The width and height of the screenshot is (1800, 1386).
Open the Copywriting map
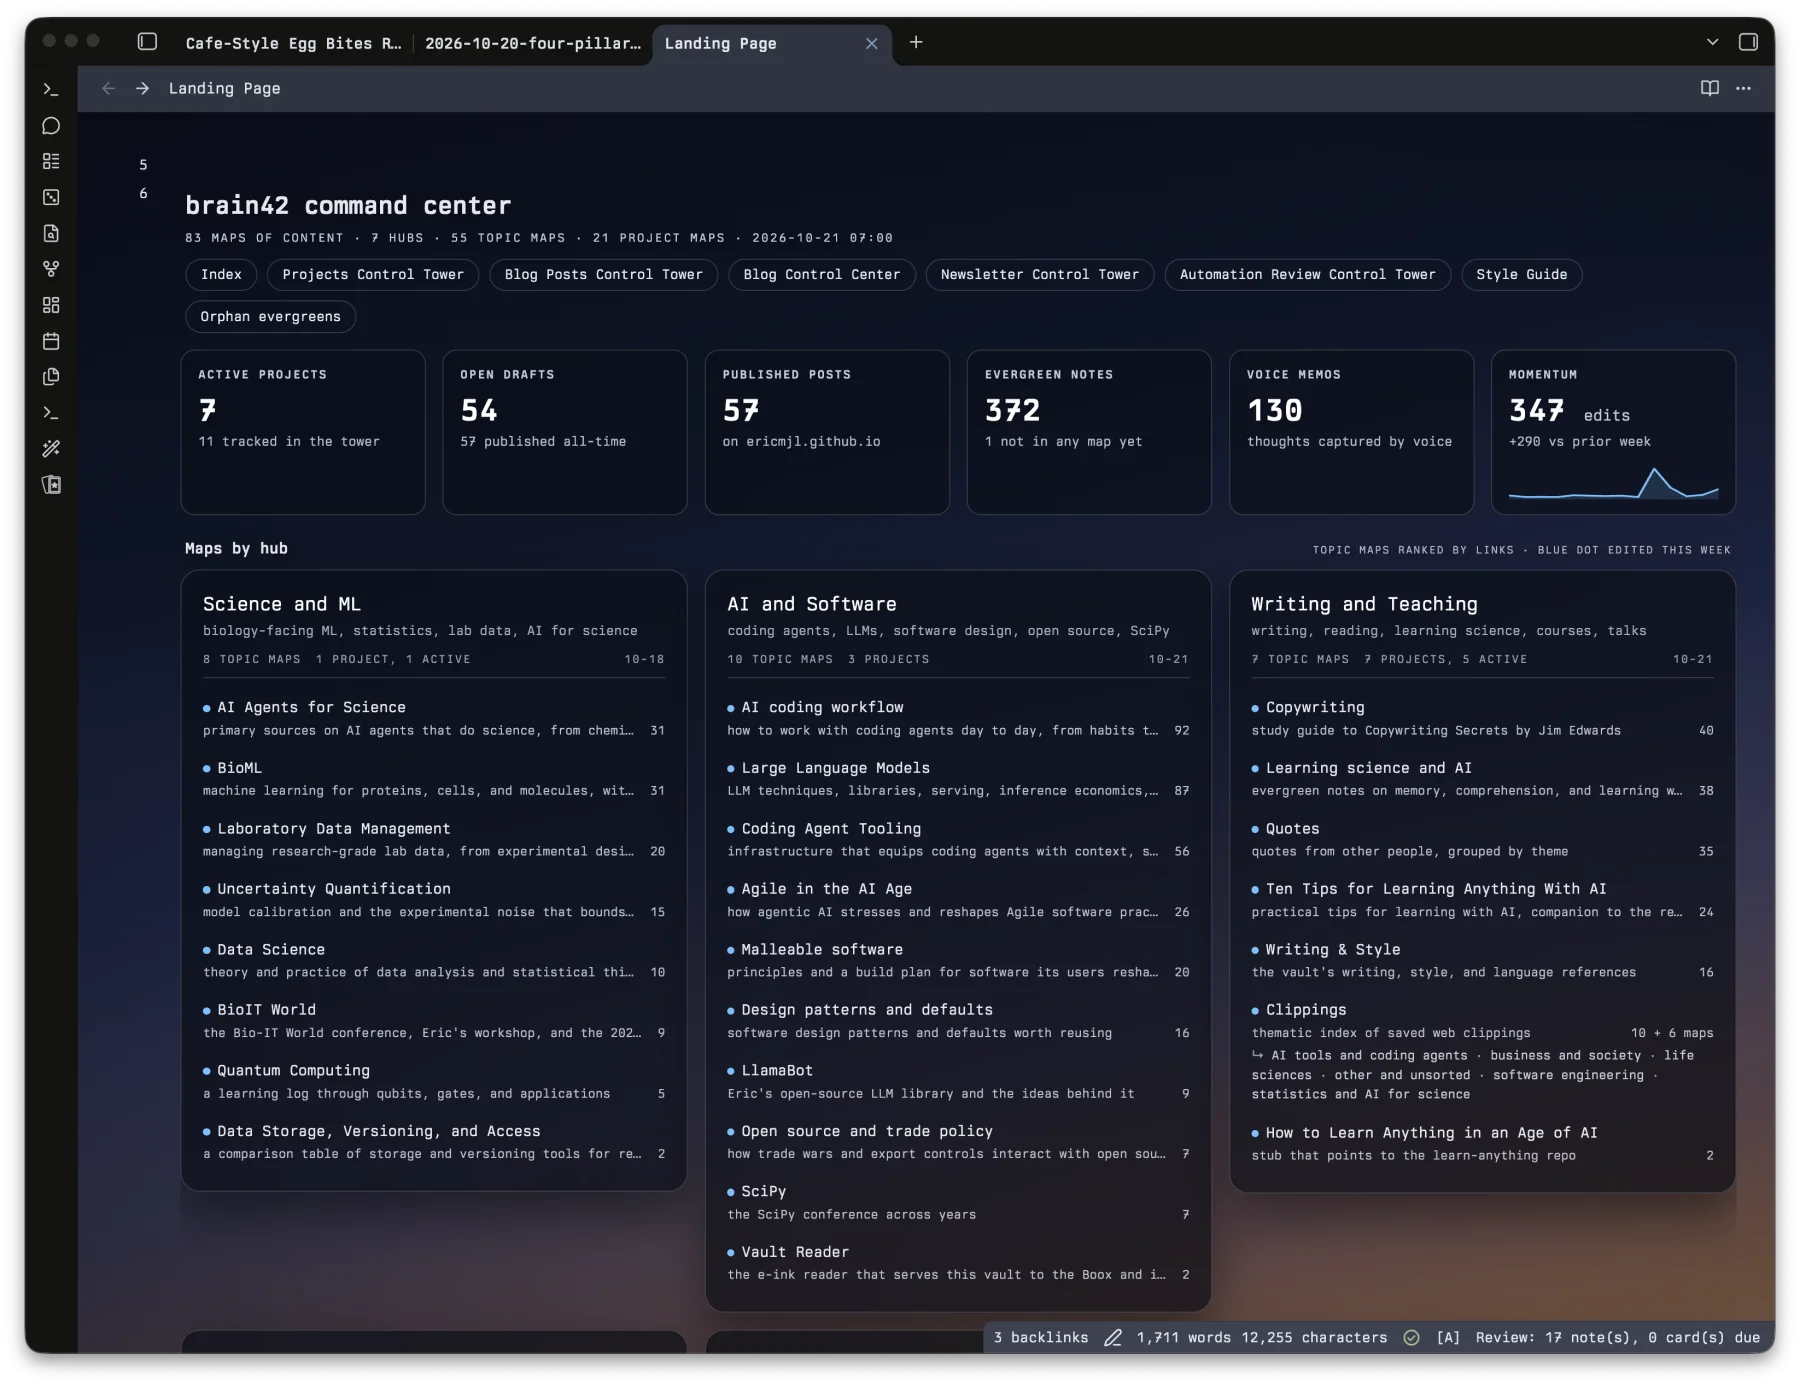(x=1315, y=707)
